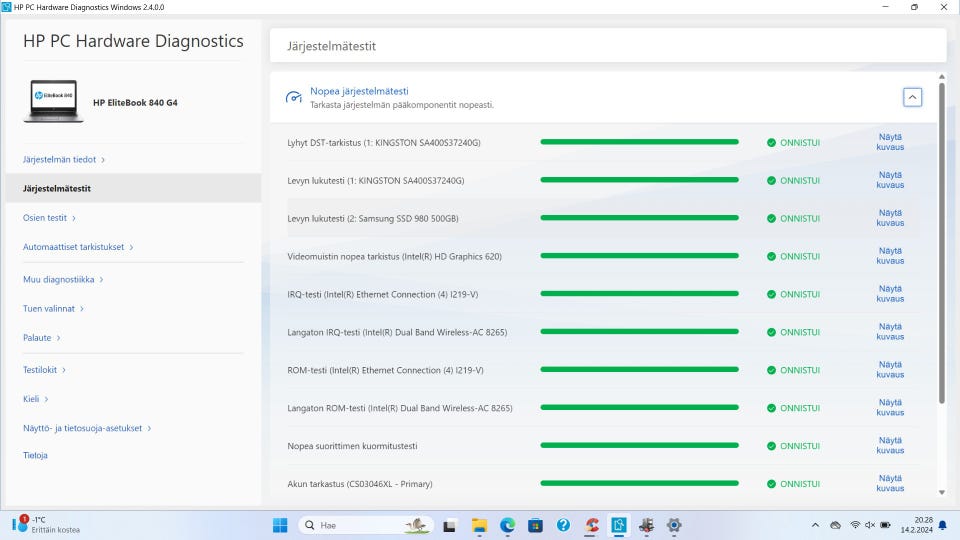Open Järjestelmän tiedot section

[x=59, y=159]
